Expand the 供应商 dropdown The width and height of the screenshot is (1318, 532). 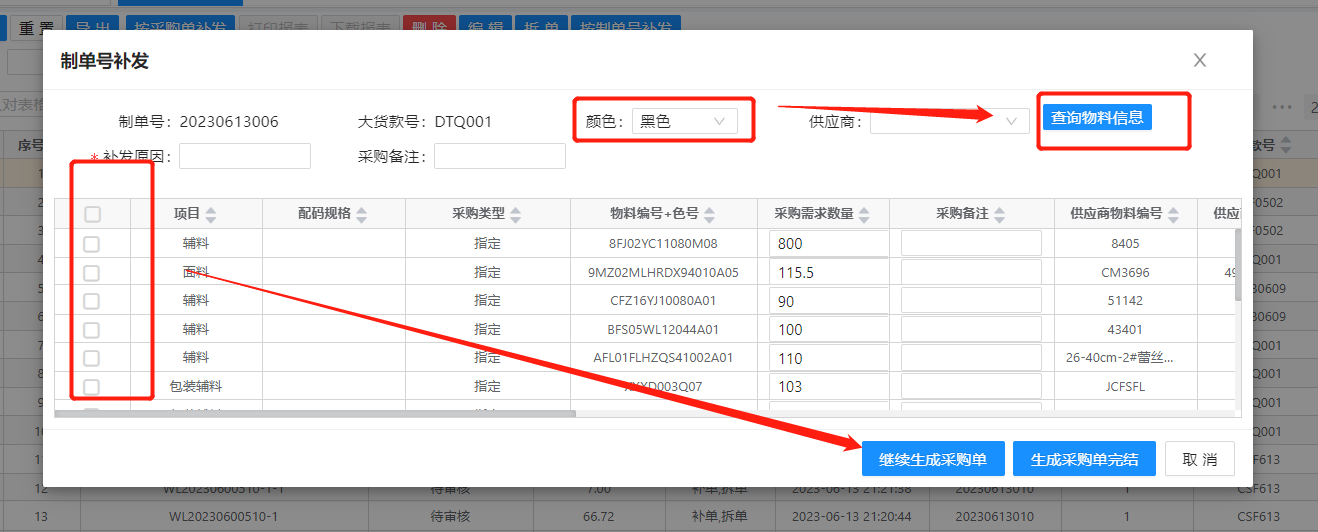(949, 121)
